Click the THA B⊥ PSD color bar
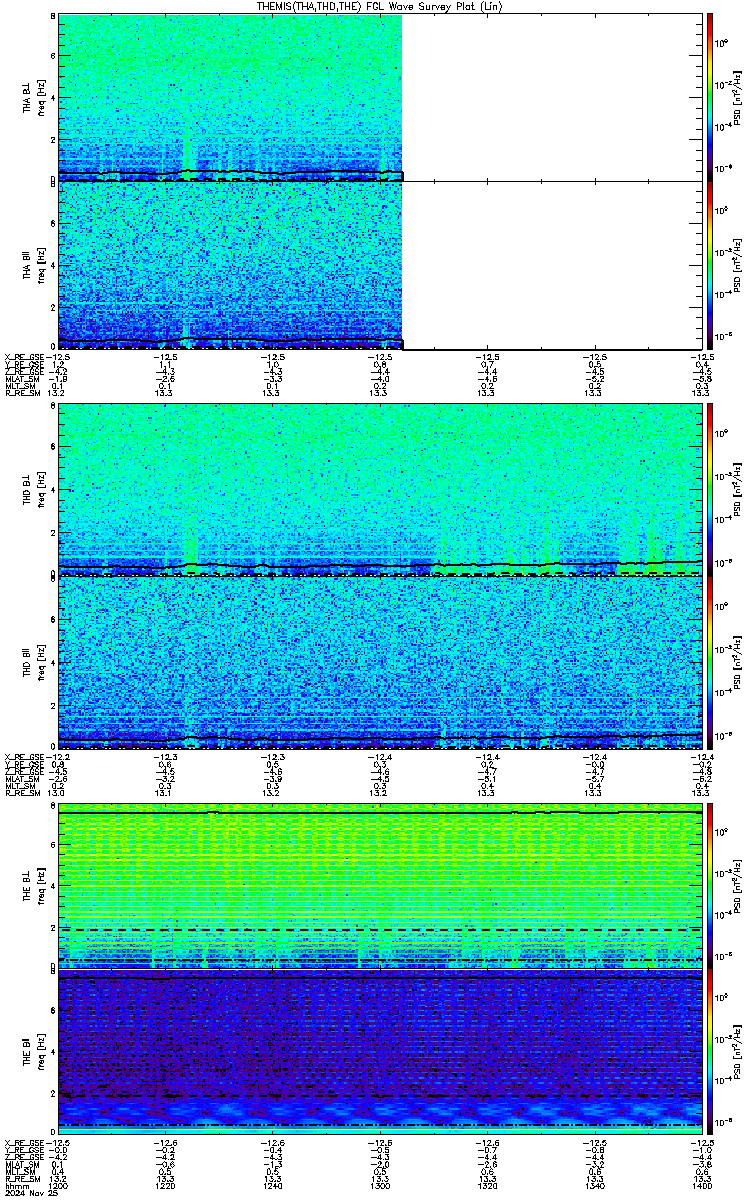This screenshot has width=750, height=1200. coord(710,97)
